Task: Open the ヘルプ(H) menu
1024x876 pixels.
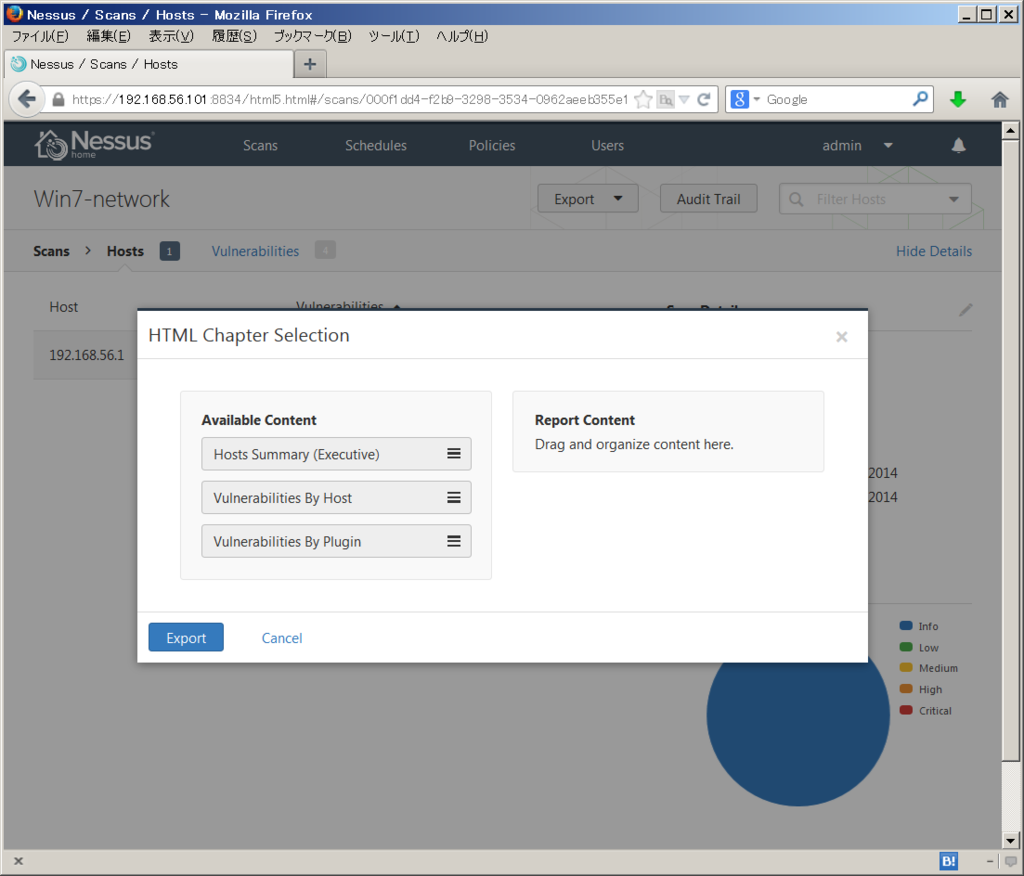Action: [x=462, y=36]
